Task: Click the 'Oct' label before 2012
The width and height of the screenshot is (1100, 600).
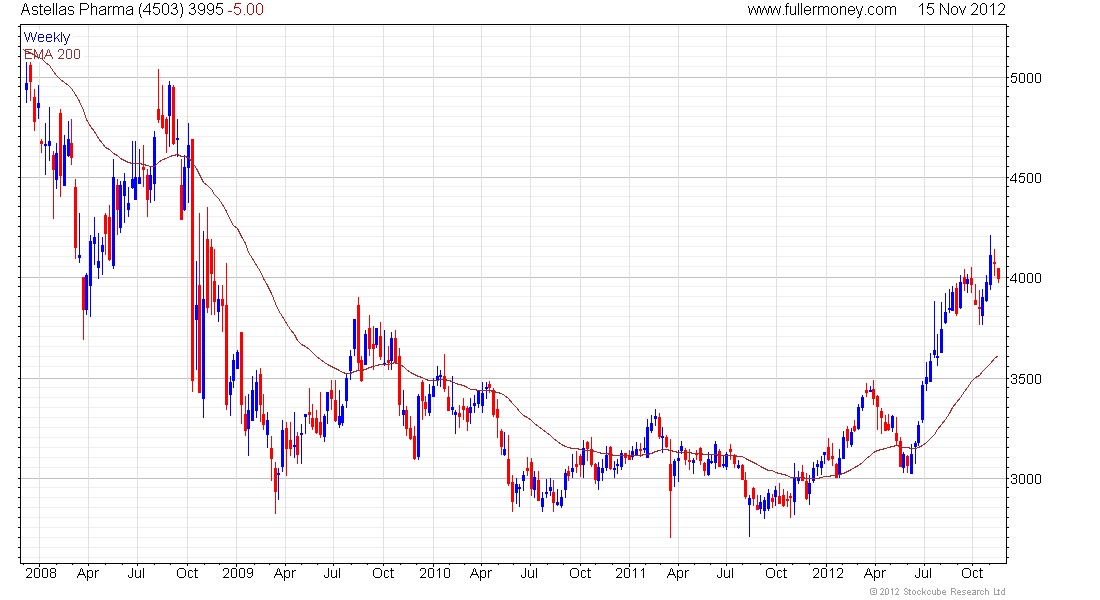Action: (776, 573)
